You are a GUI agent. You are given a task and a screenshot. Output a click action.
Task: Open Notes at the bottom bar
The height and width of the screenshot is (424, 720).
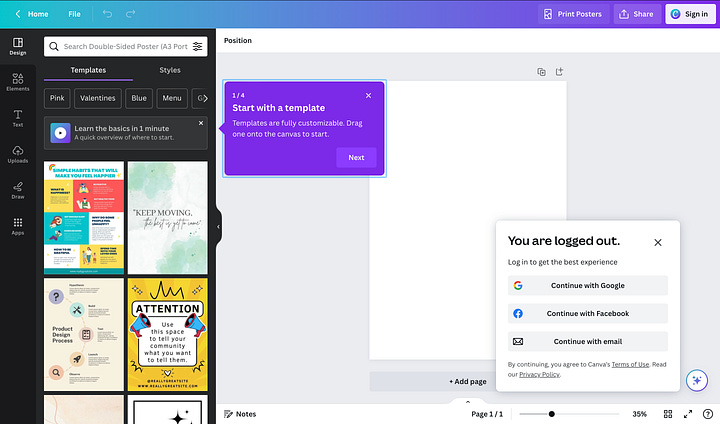(x=240, y=414)
